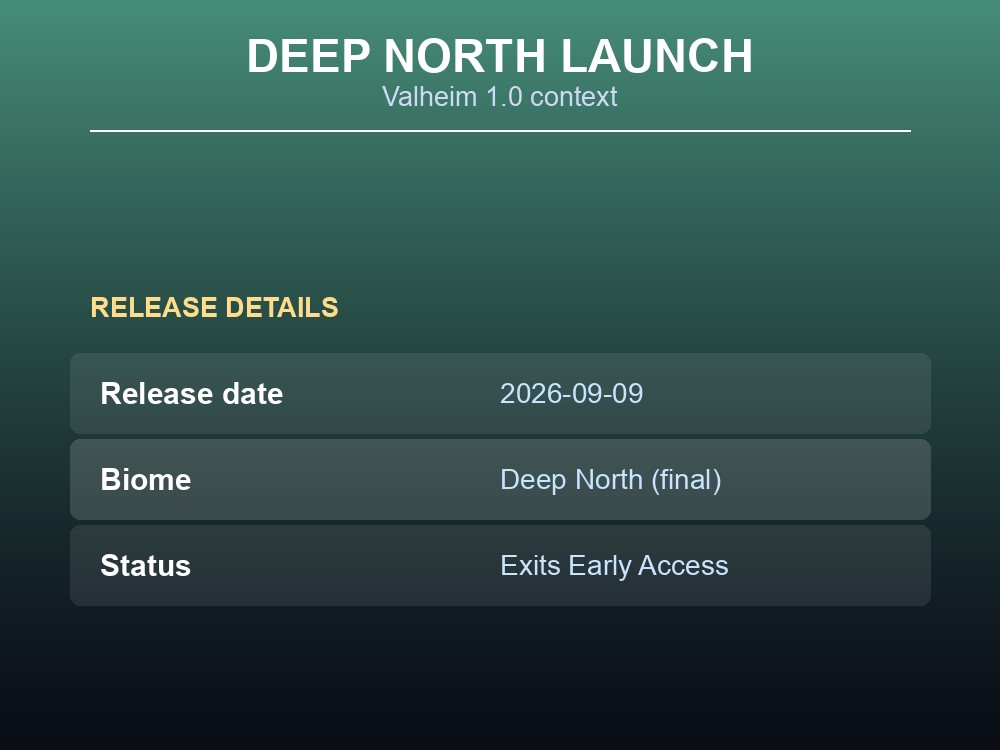1000x750 pixels.
Task: Click the 'Valheim 1.0 context' subtitle
Action: click(500, 97)
